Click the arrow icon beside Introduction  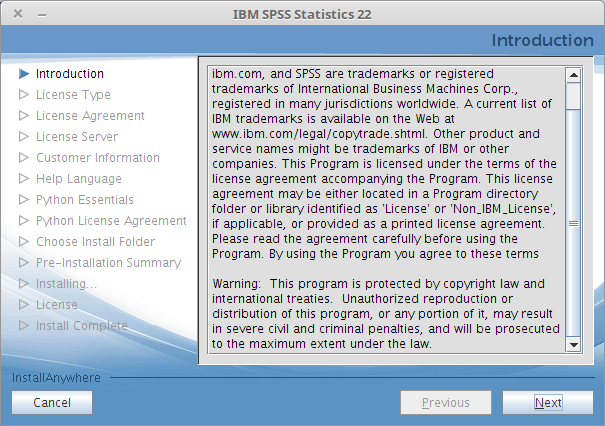point(24,74)
